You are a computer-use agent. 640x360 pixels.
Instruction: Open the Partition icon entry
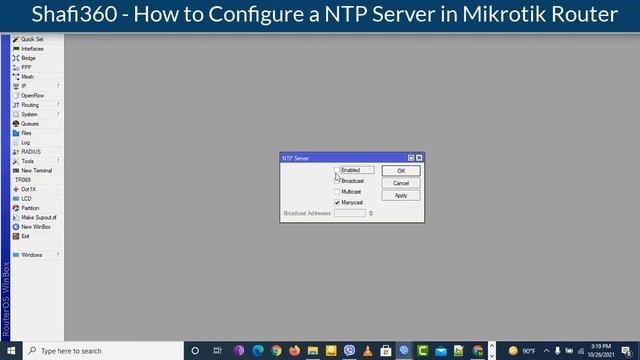[16, 208]
